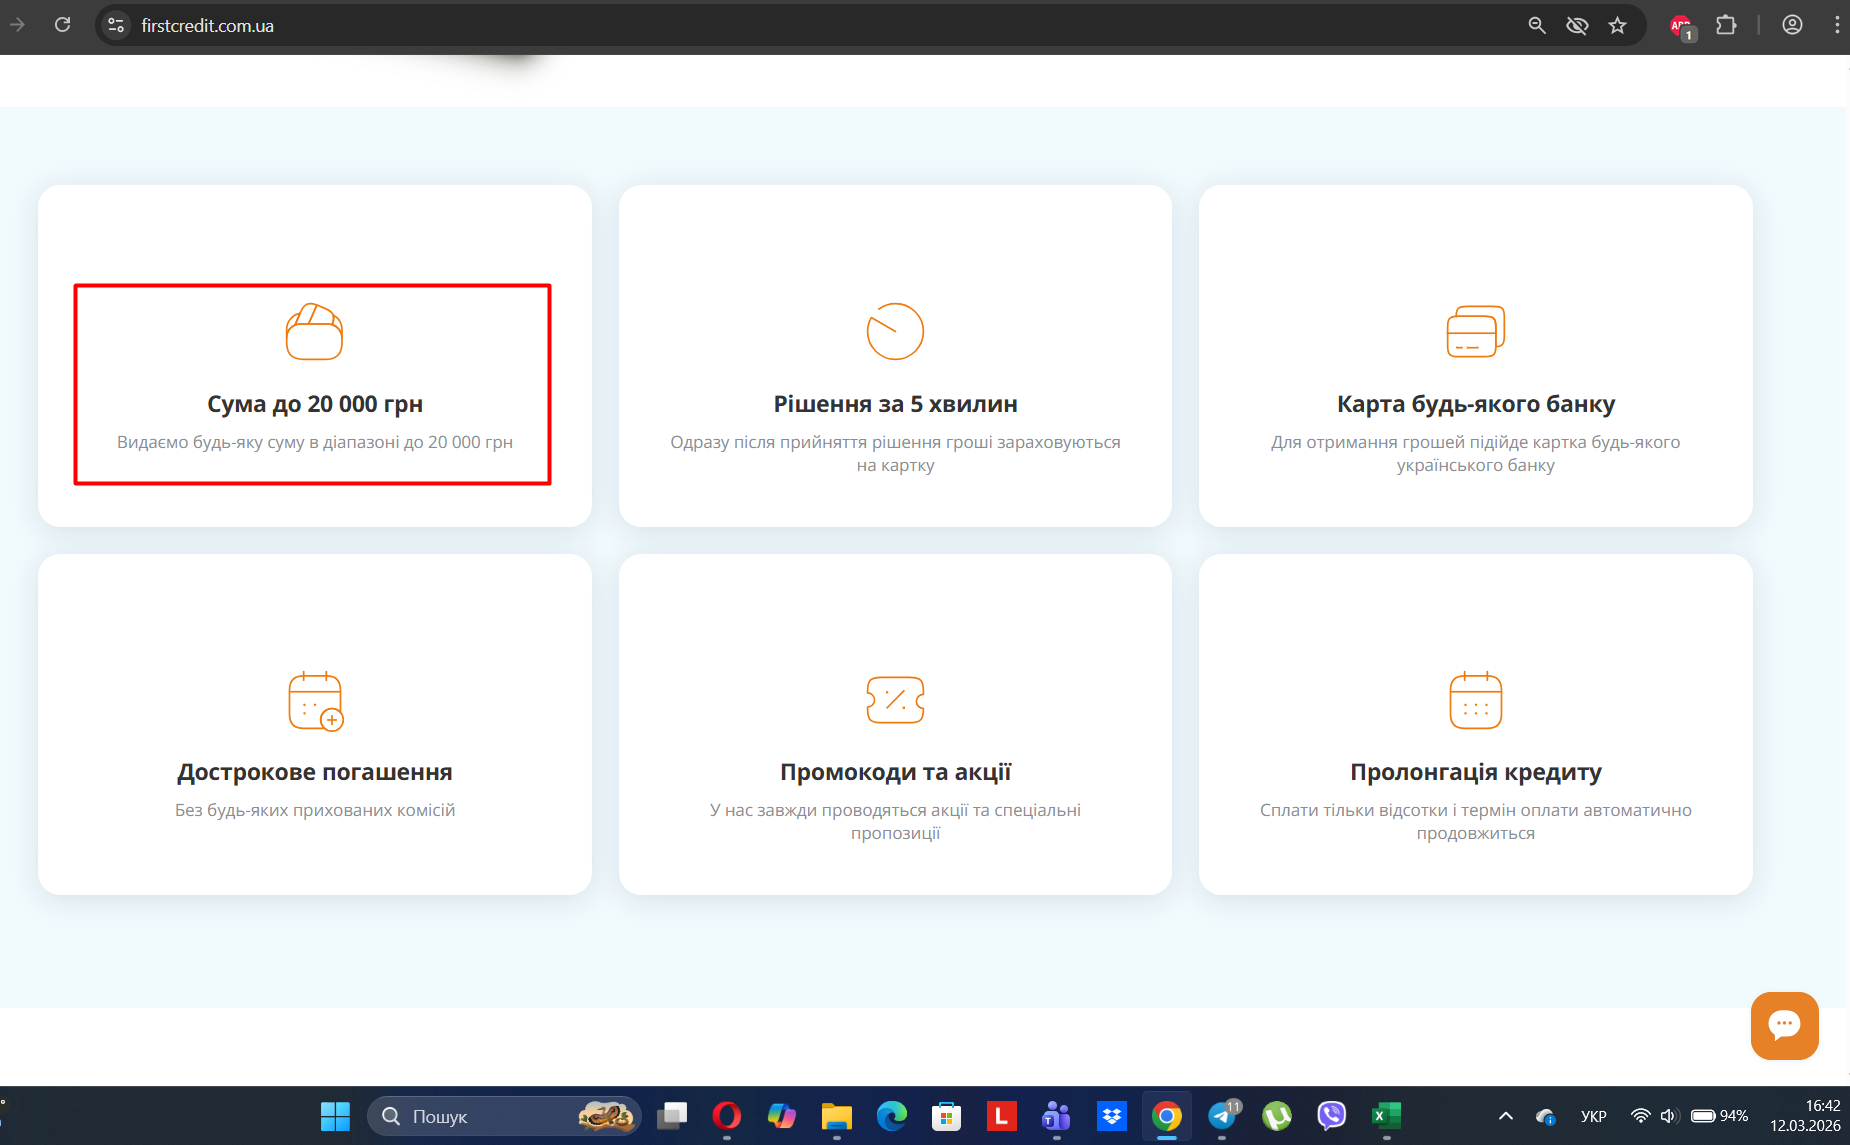1850x1145 pixels.
Task: Open uTorrent from the taskbar
Action: coord(1277,1116)
